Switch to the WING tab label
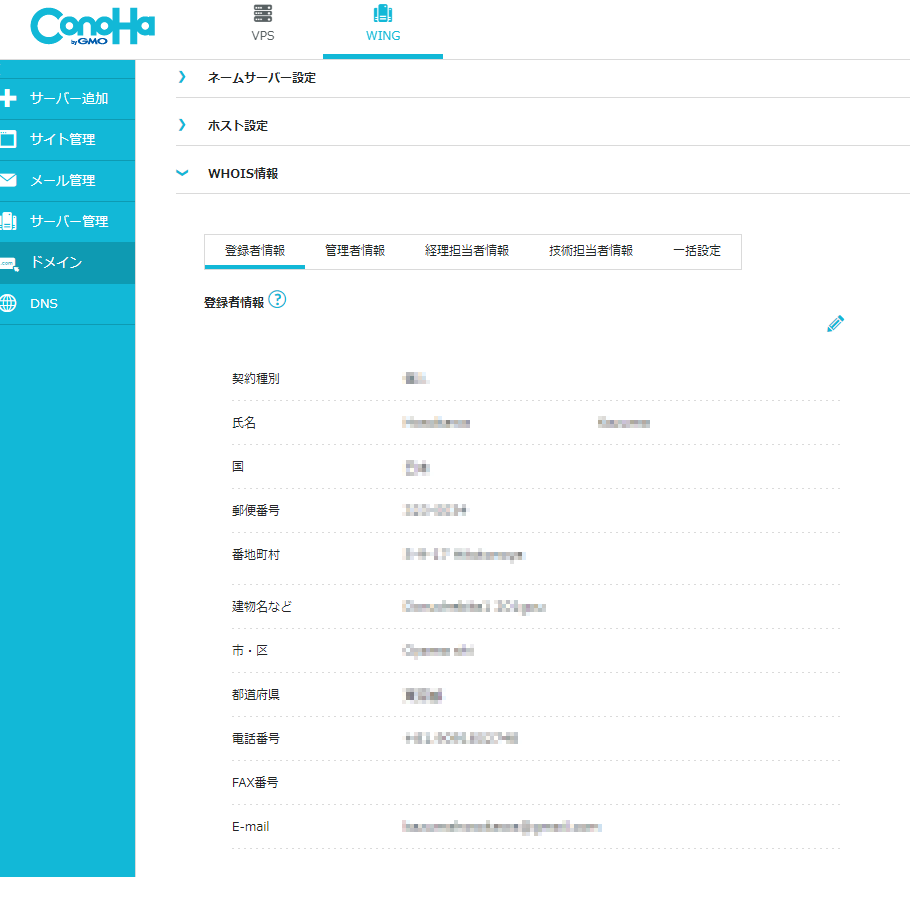Image resolution: width=924 pixels, height=899 pixels. [x=383, y=36]
